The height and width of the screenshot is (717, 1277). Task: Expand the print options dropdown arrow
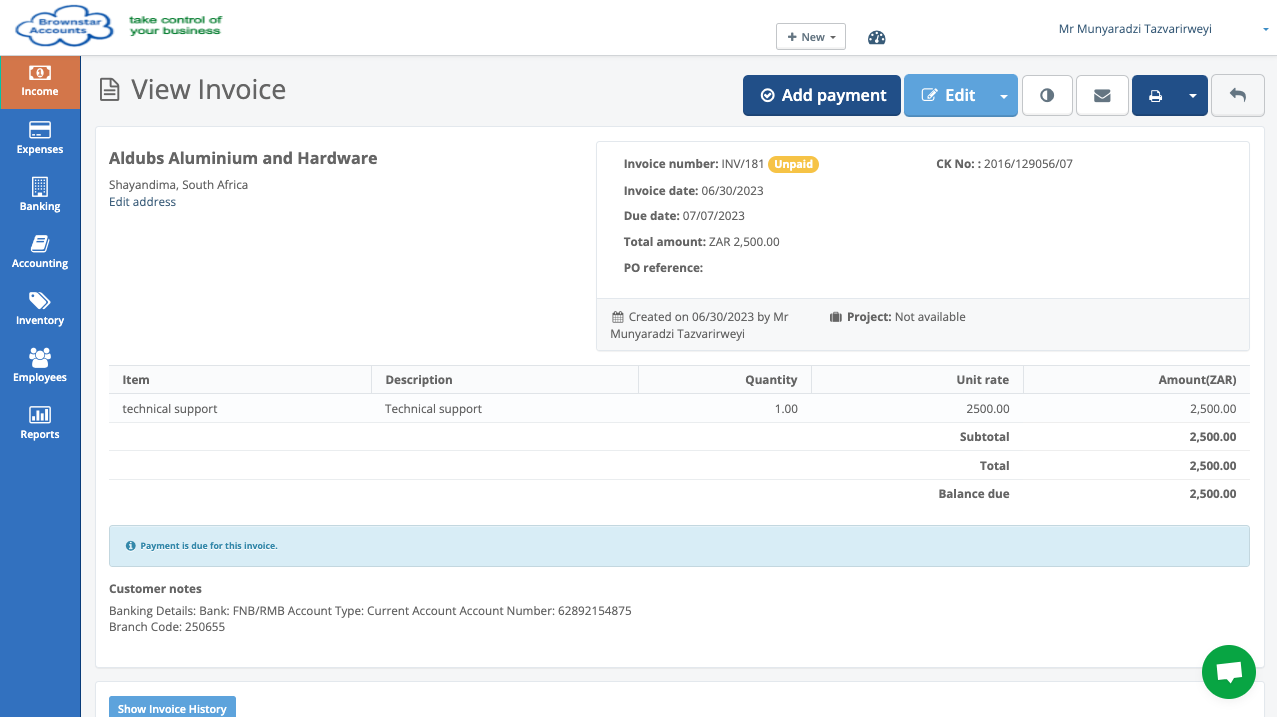tap(1192, 96)
